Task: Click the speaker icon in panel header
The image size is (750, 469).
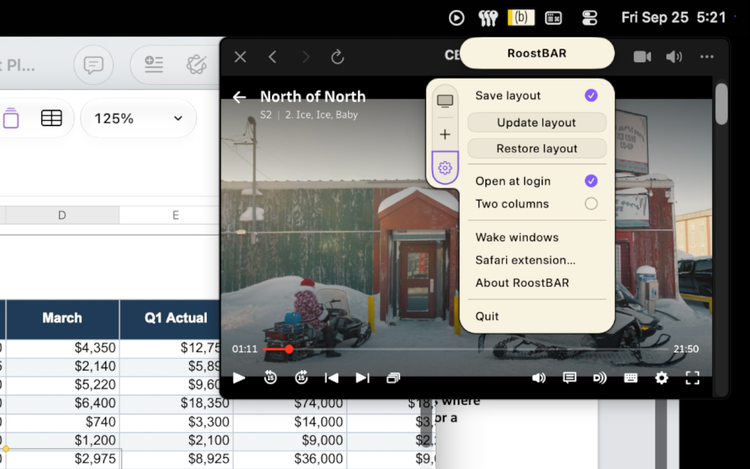Action: click(x=674, y=57)
